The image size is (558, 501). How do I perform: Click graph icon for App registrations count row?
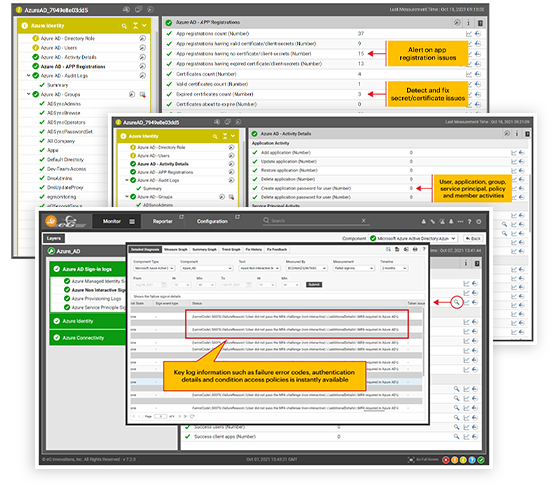(x=469, y=33)
